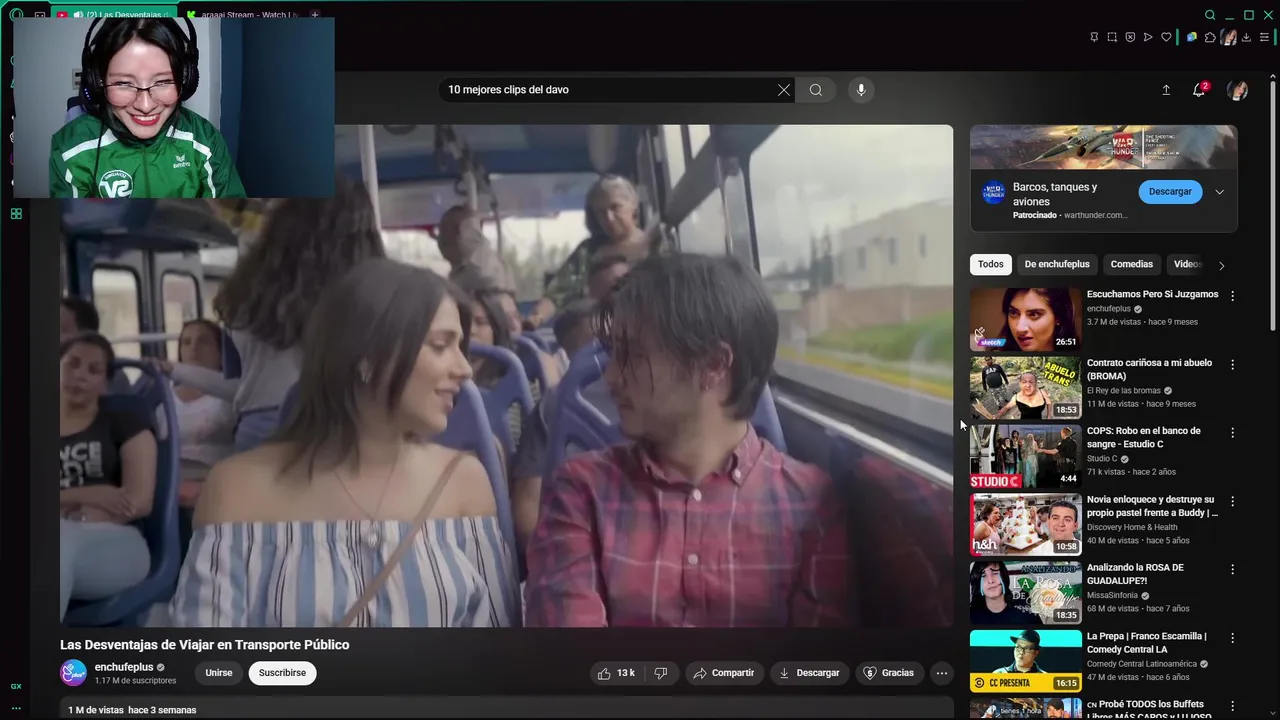Select the De enchufeplus filter chip
1280x720 pixels.
point(1057,264)
